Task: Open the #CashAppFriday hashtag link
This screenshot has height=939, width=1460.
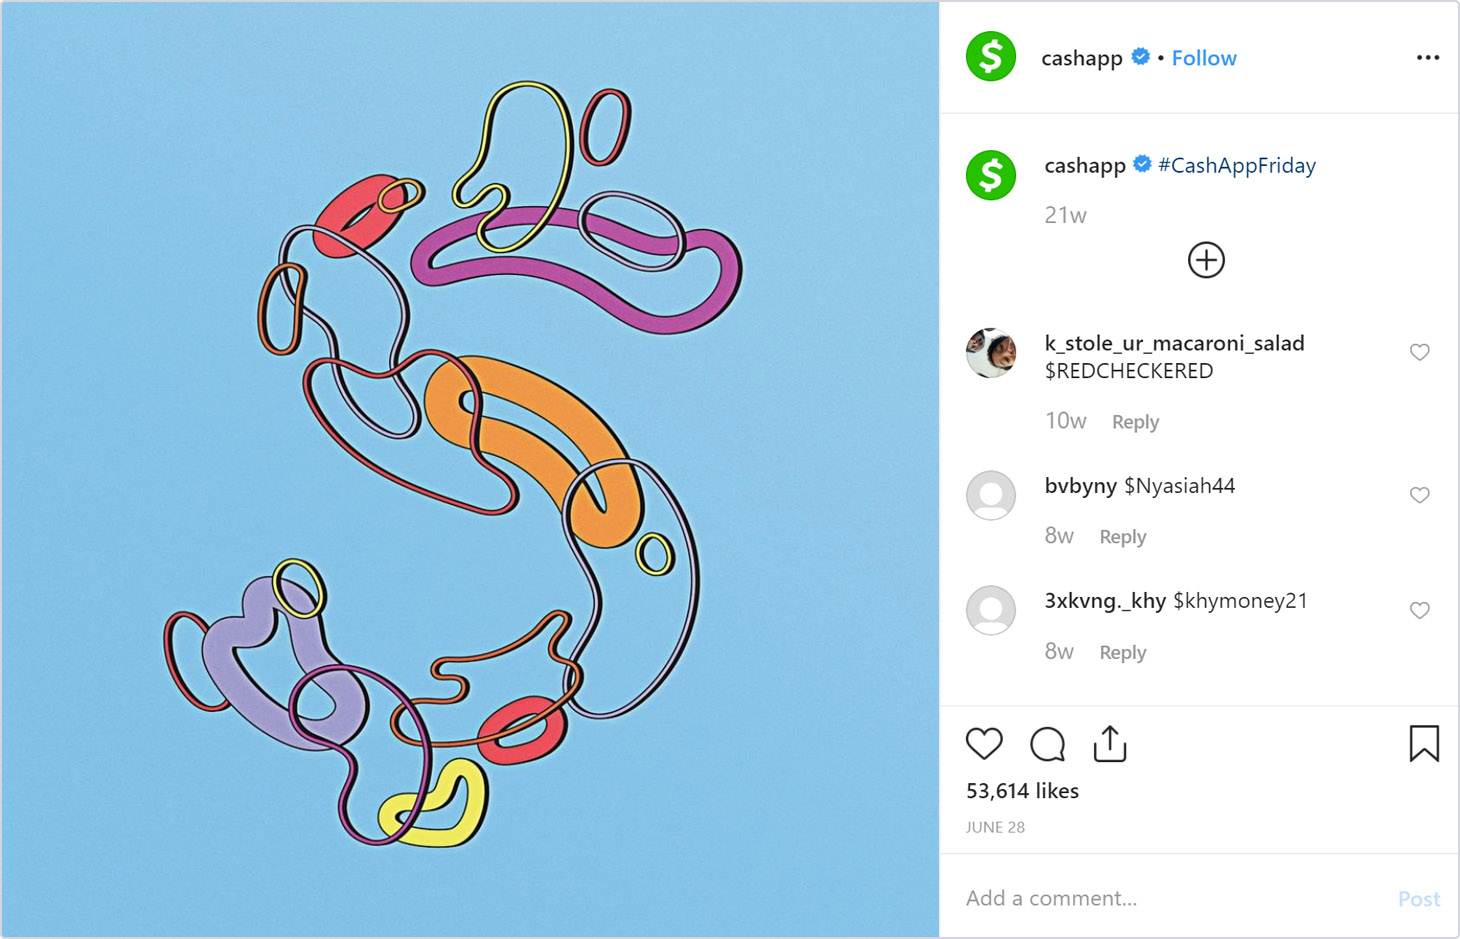Action: [1236, 166]
